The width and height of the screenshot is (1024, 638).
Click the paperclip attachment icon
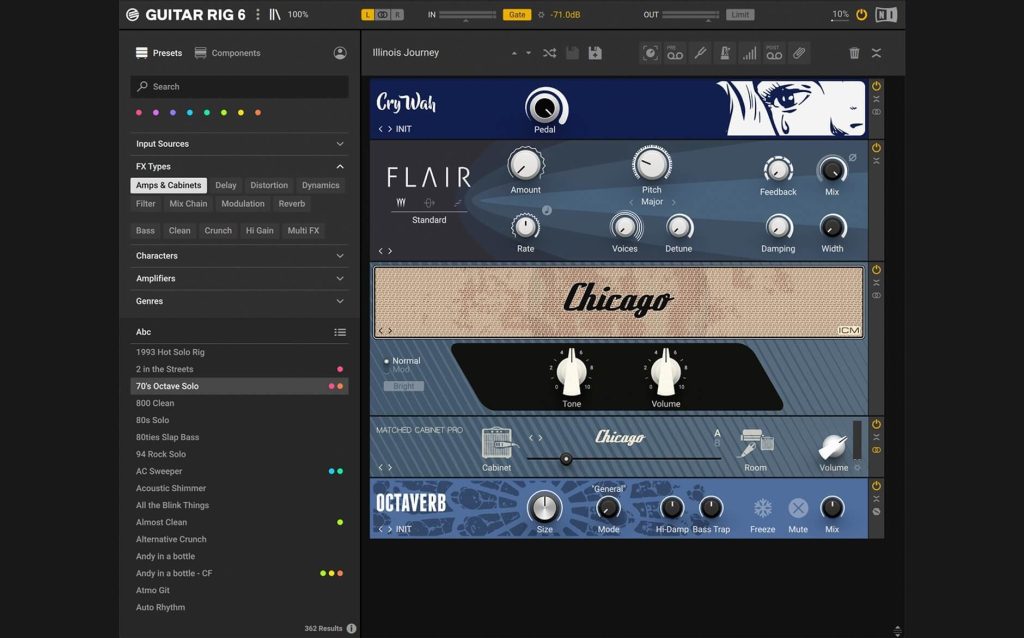tap(798, 53)
